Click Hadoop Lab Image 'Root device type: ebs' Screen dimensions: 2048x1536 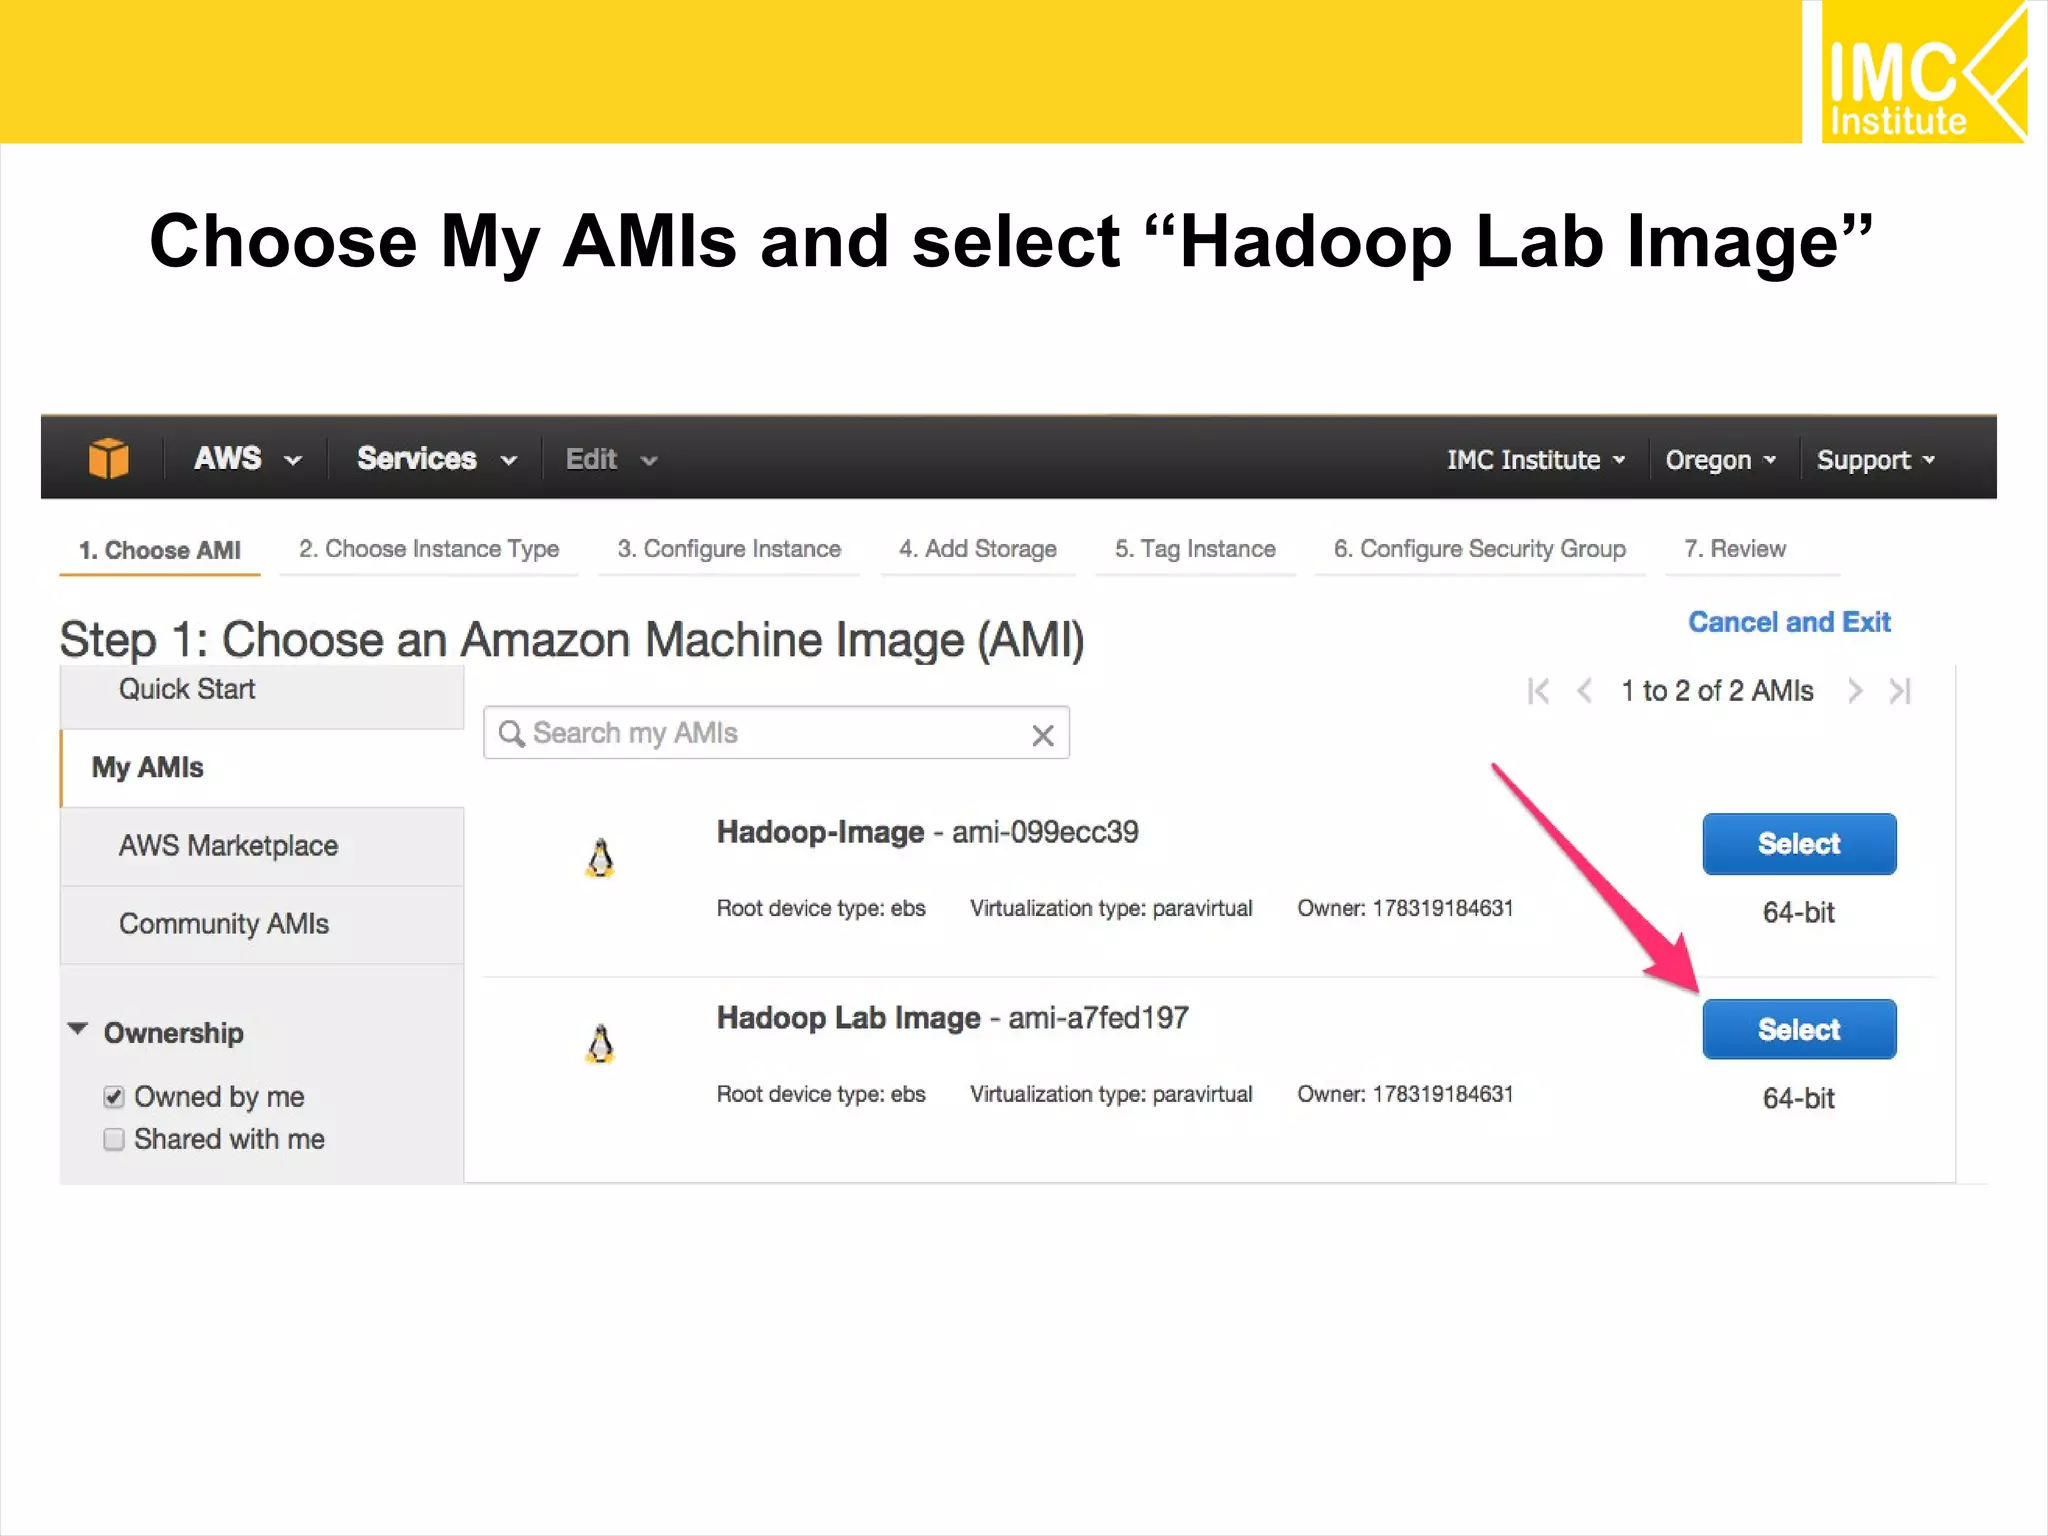[x=821, y=1094]
